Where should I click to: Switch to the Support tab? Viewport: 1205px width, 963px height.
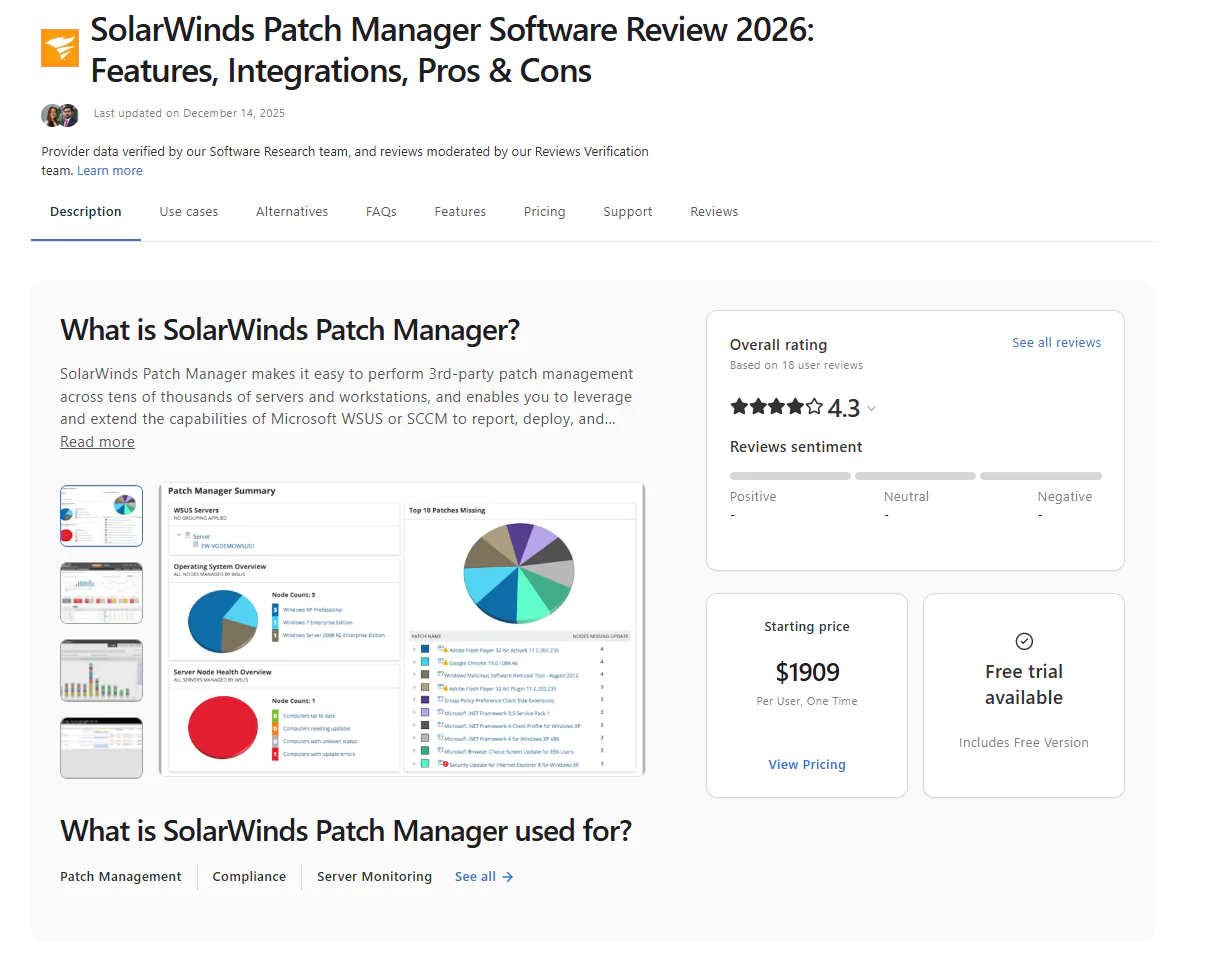628,212
